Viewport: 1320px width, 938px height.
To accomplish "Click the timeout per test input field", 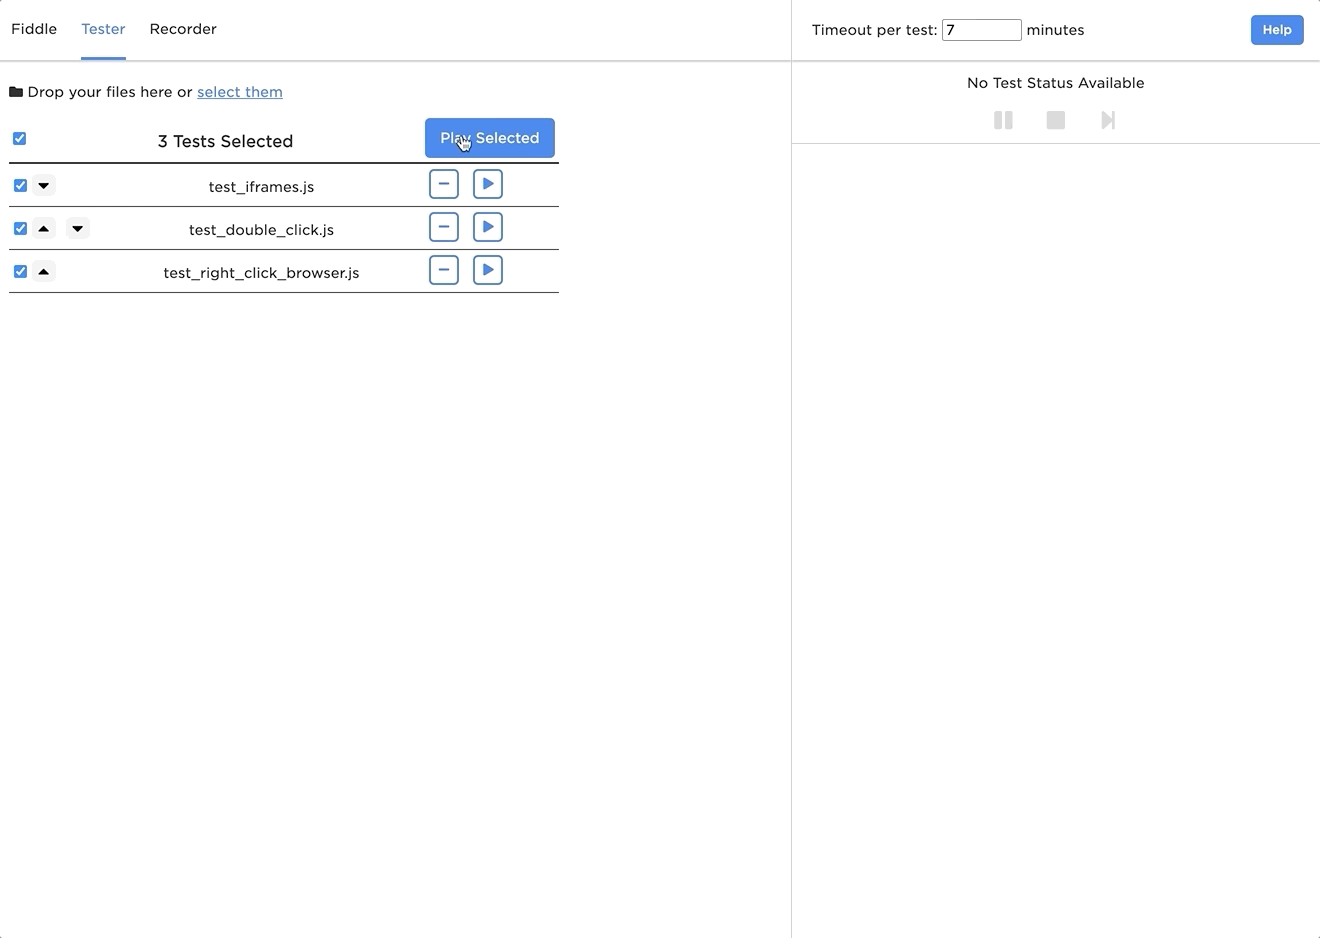I will (981, 30).
